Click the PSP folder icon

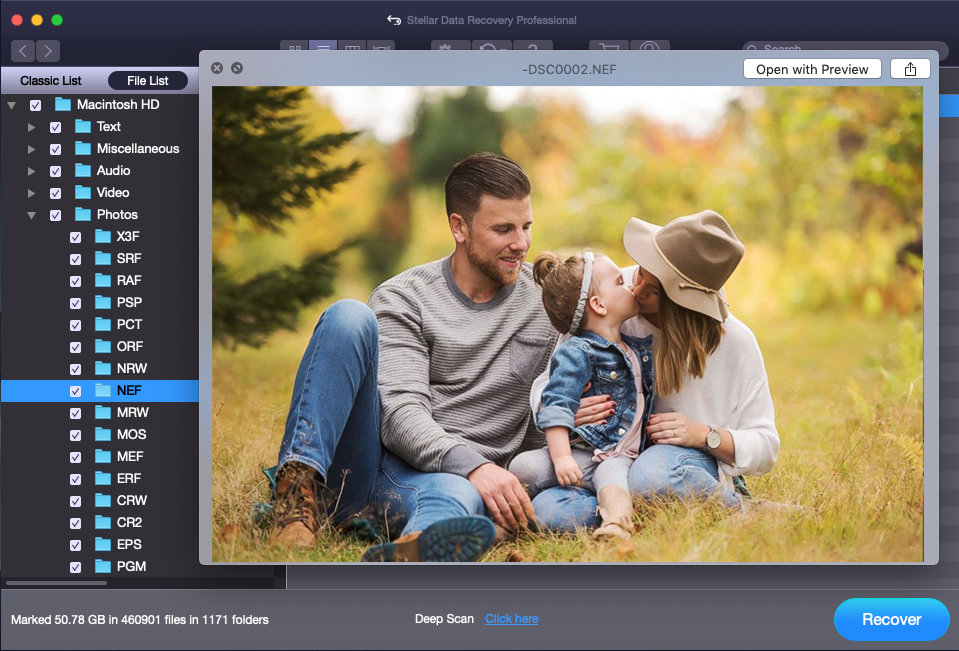tap(103, 303)
